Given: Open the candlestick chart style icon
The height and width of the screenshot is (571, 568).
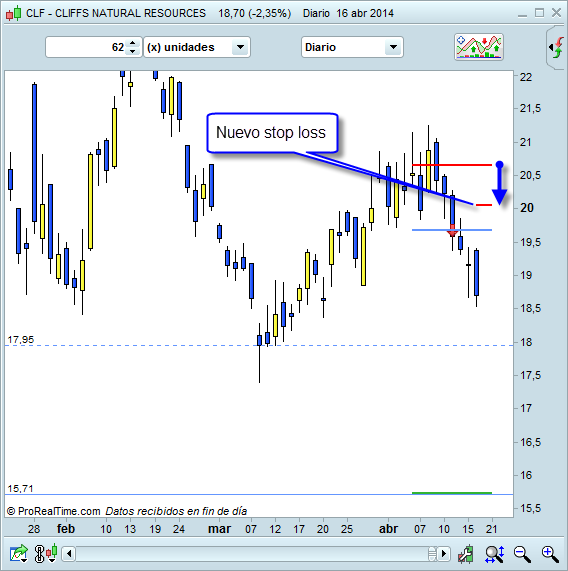Looking at the screenshot, I should coord(52,553).
